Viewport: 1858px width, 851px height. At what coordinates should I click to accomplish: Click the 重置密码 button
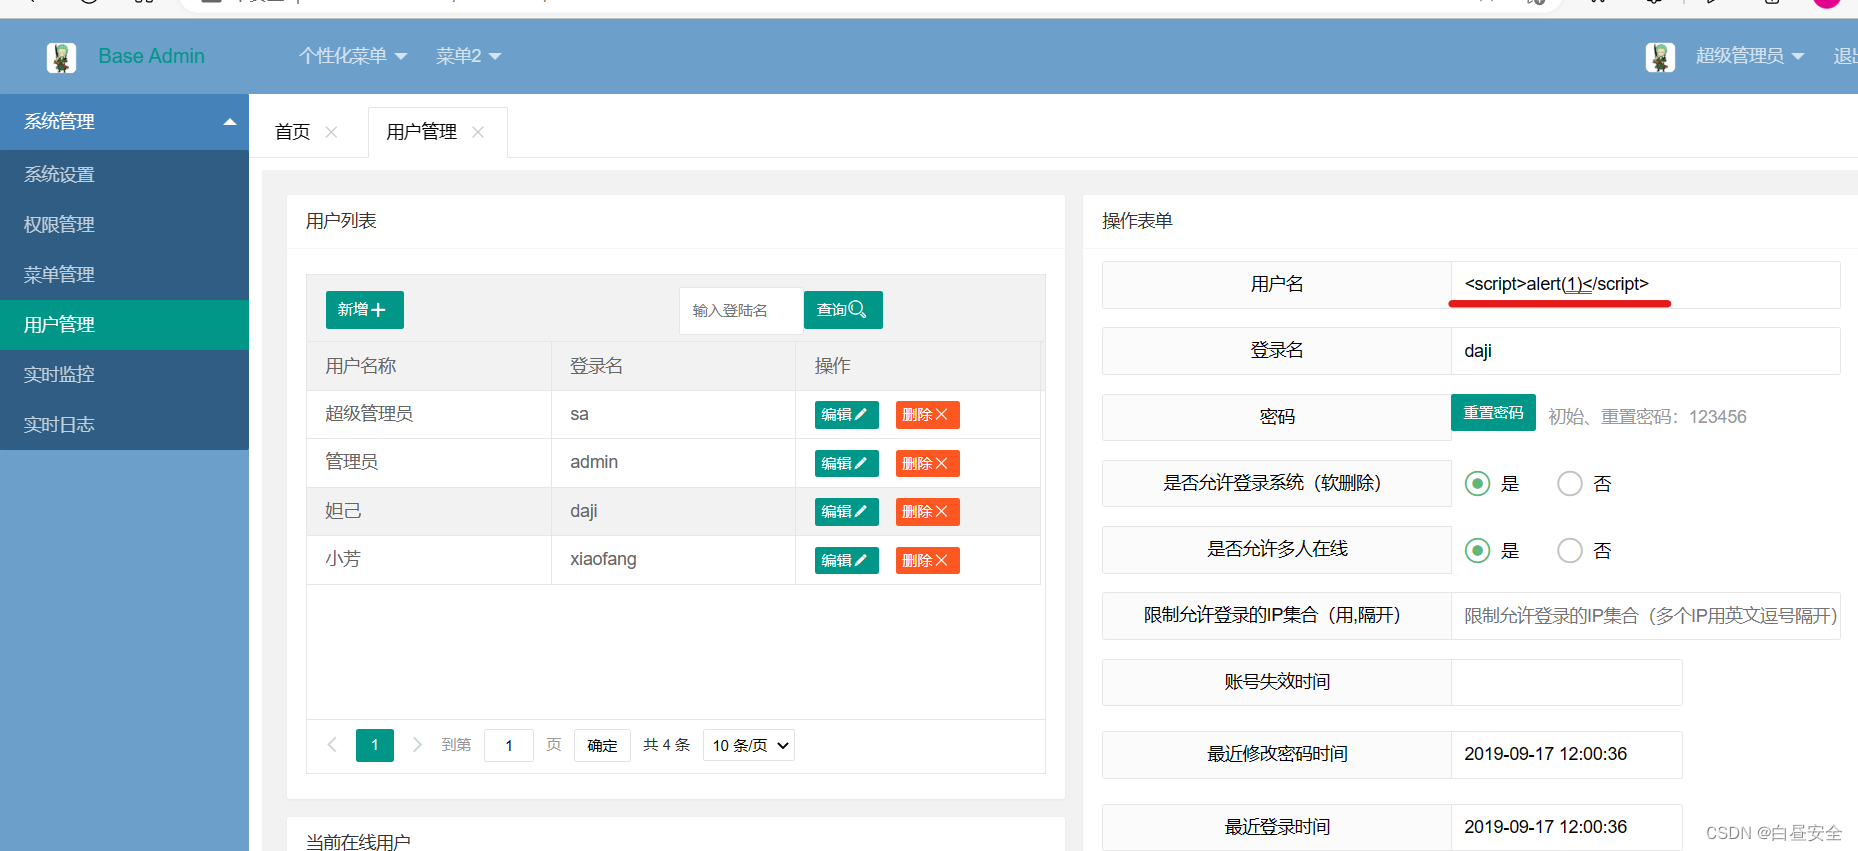coord(1493,413)
